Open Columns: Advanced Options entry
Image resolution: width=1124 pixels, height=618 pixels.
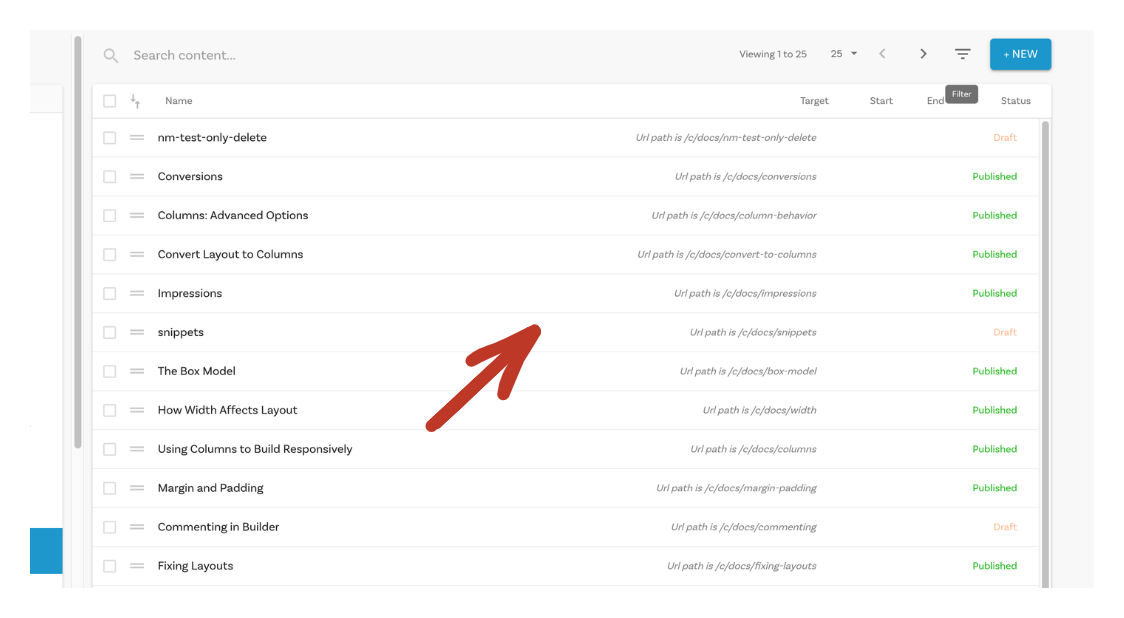(233, 216)
